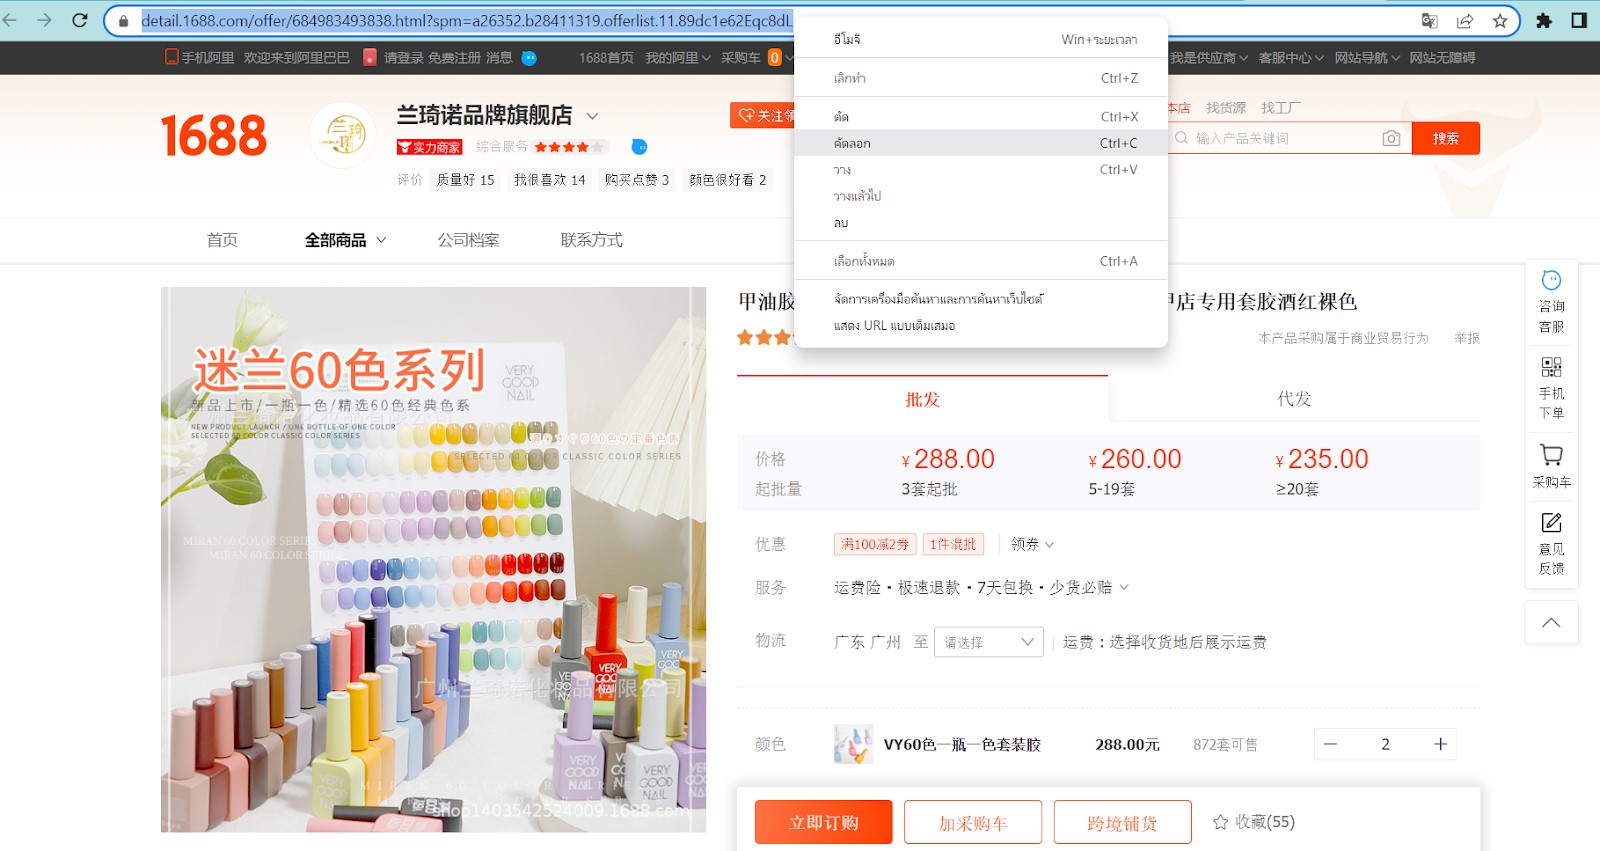Open the browser side panel icon
Screen dimensions: 1600x851
[x=1579, y=20]
